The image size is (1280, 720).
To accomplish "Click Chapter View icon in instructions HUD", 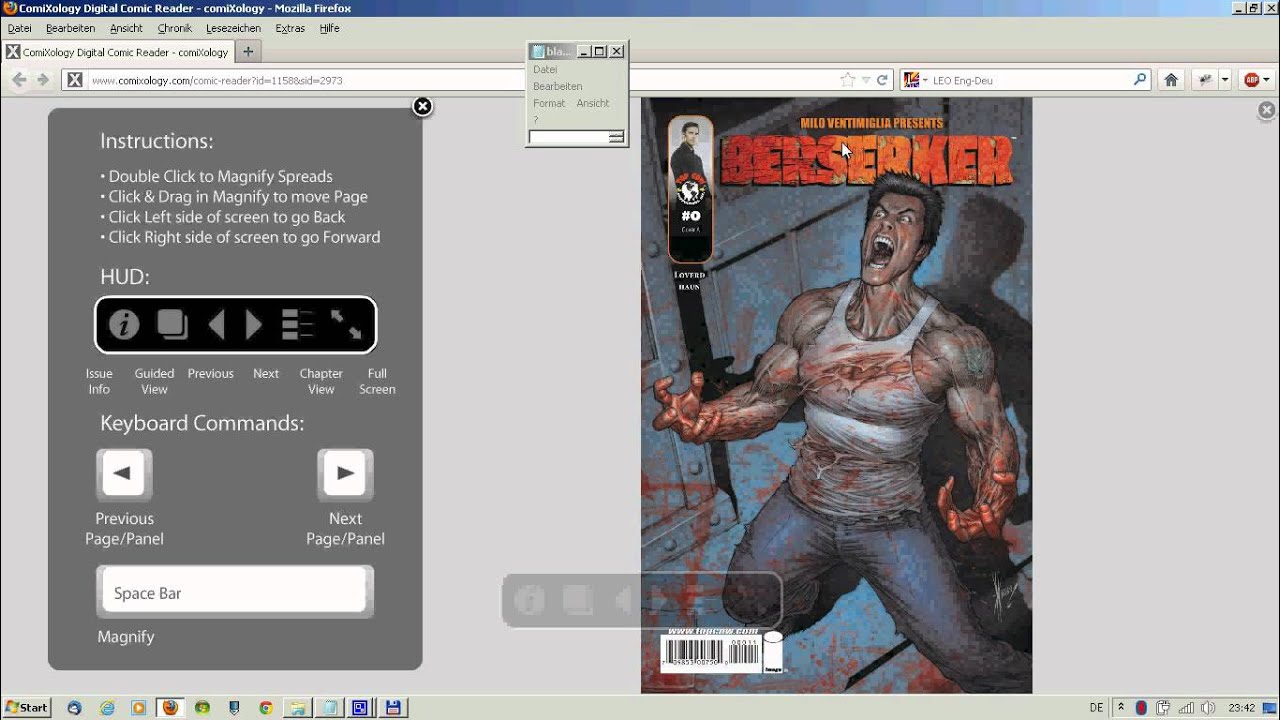I will pos(298,324).
